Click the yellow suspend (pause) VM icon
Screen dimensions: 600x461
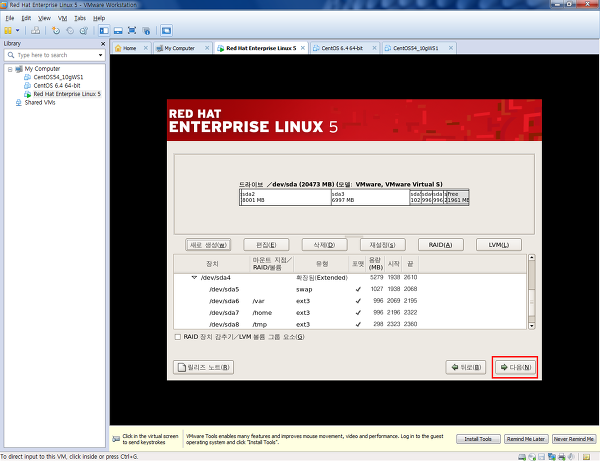(8, 31)
